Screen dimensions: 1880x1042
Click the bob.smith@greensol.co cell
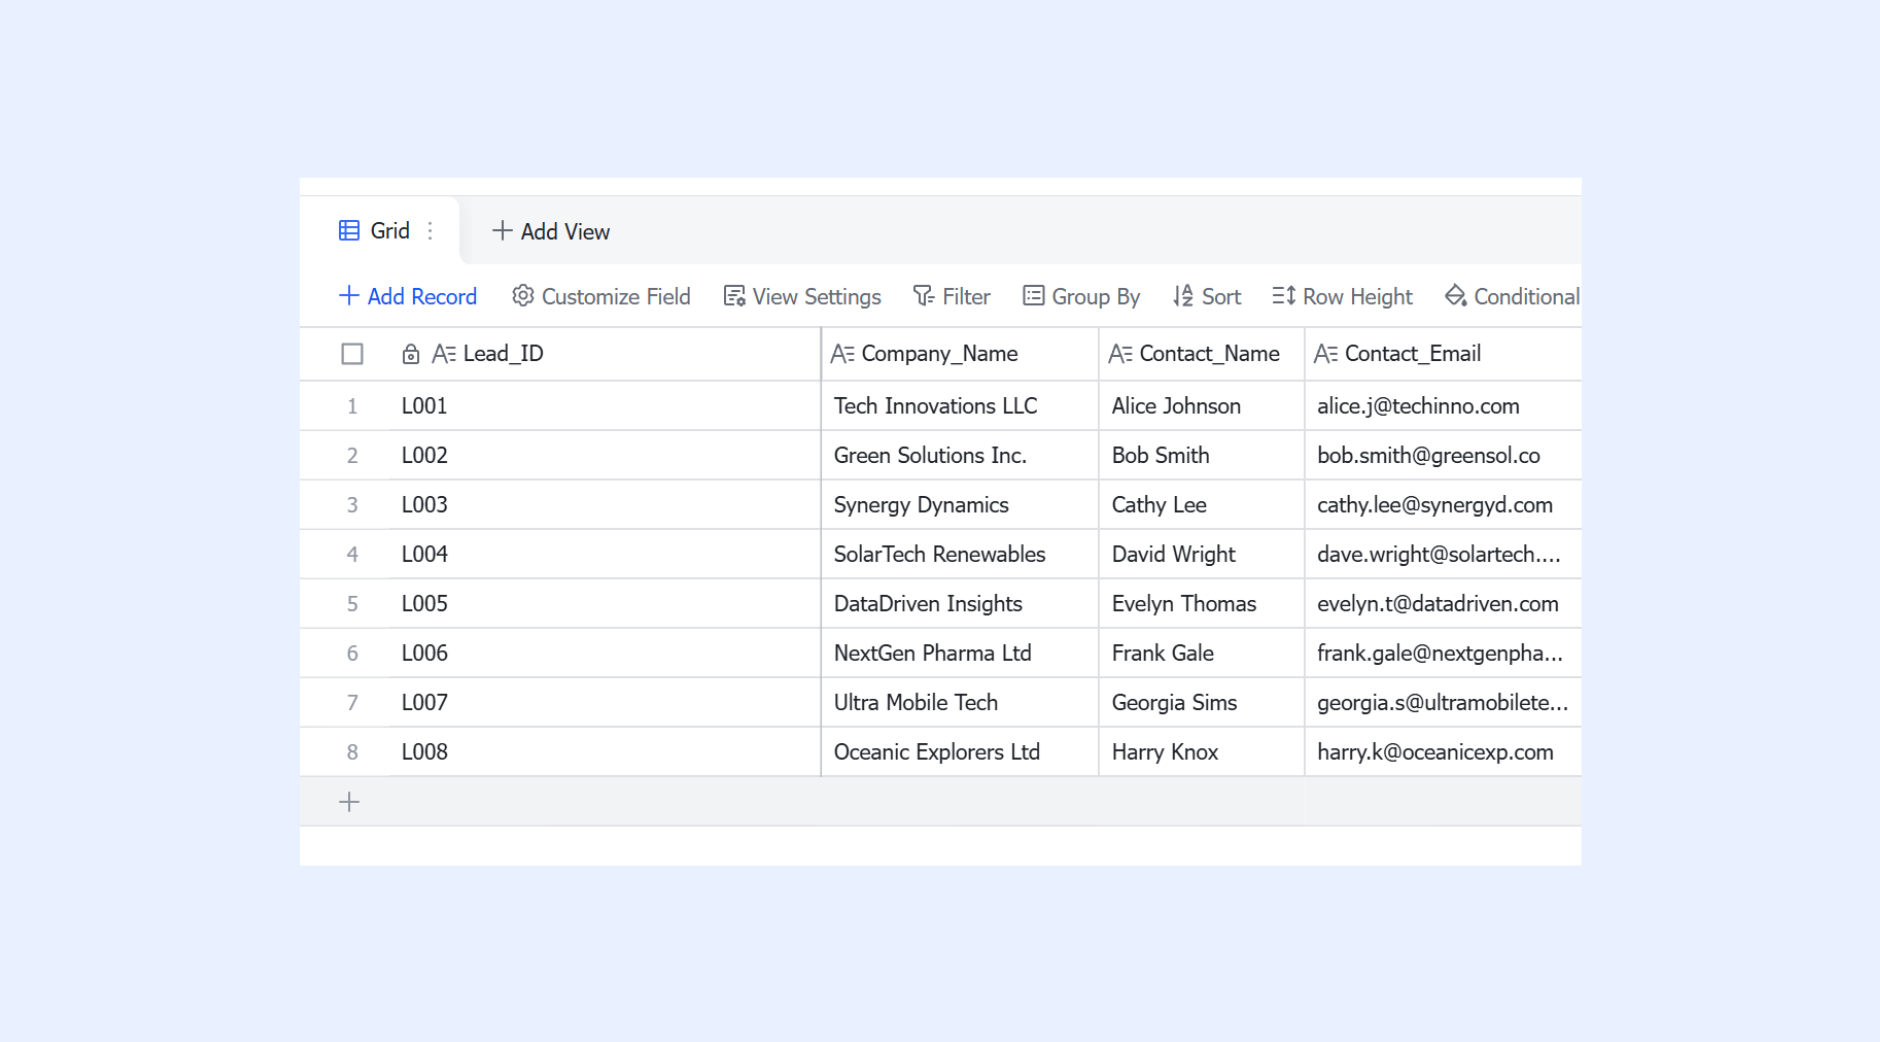click(x=1443, y=455)
